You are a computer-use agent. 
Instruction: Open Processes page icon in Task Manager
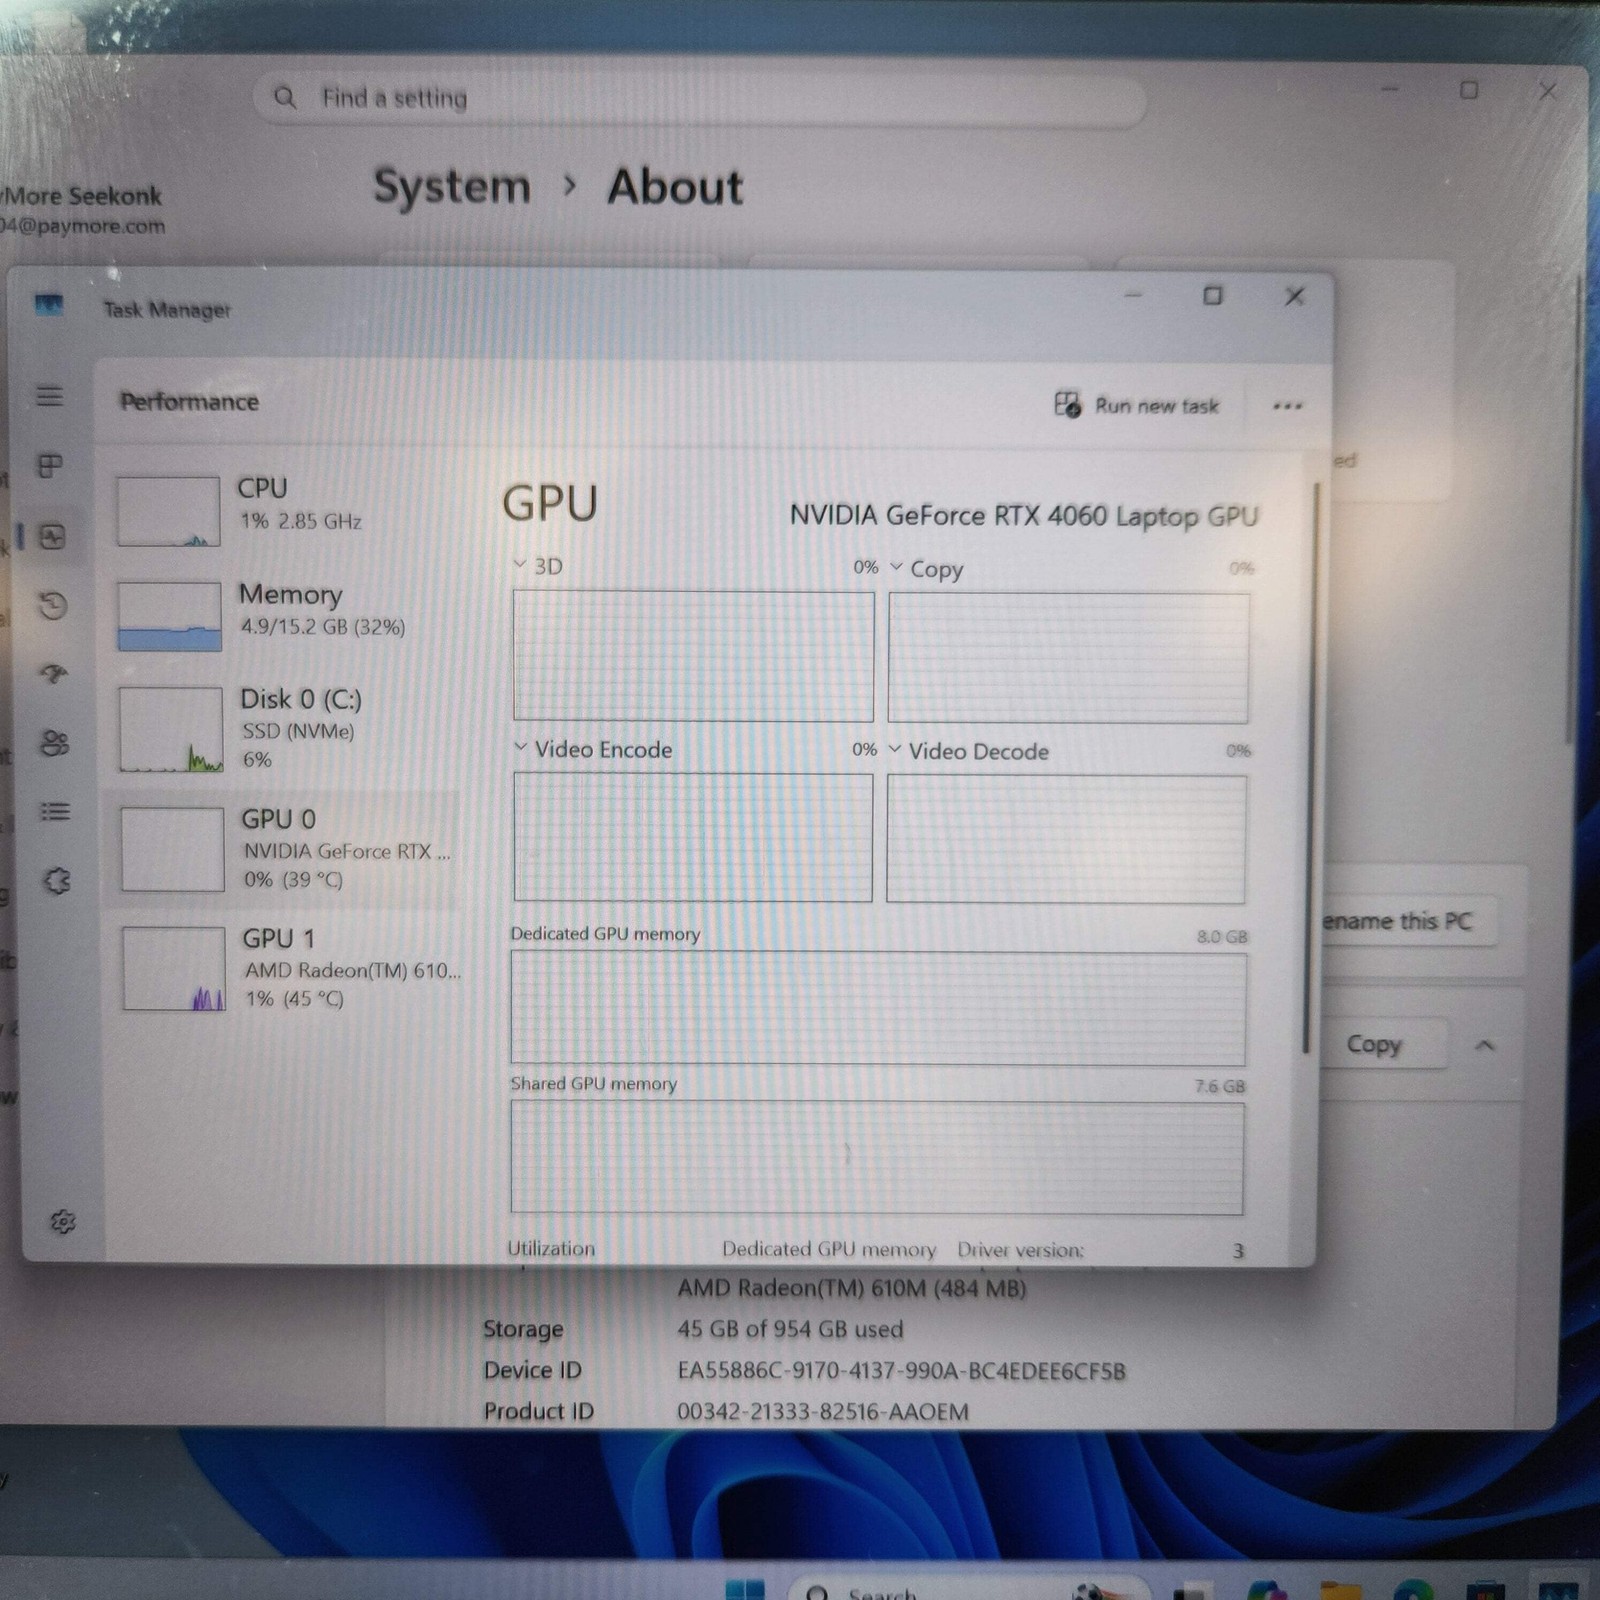pos(50,466)
